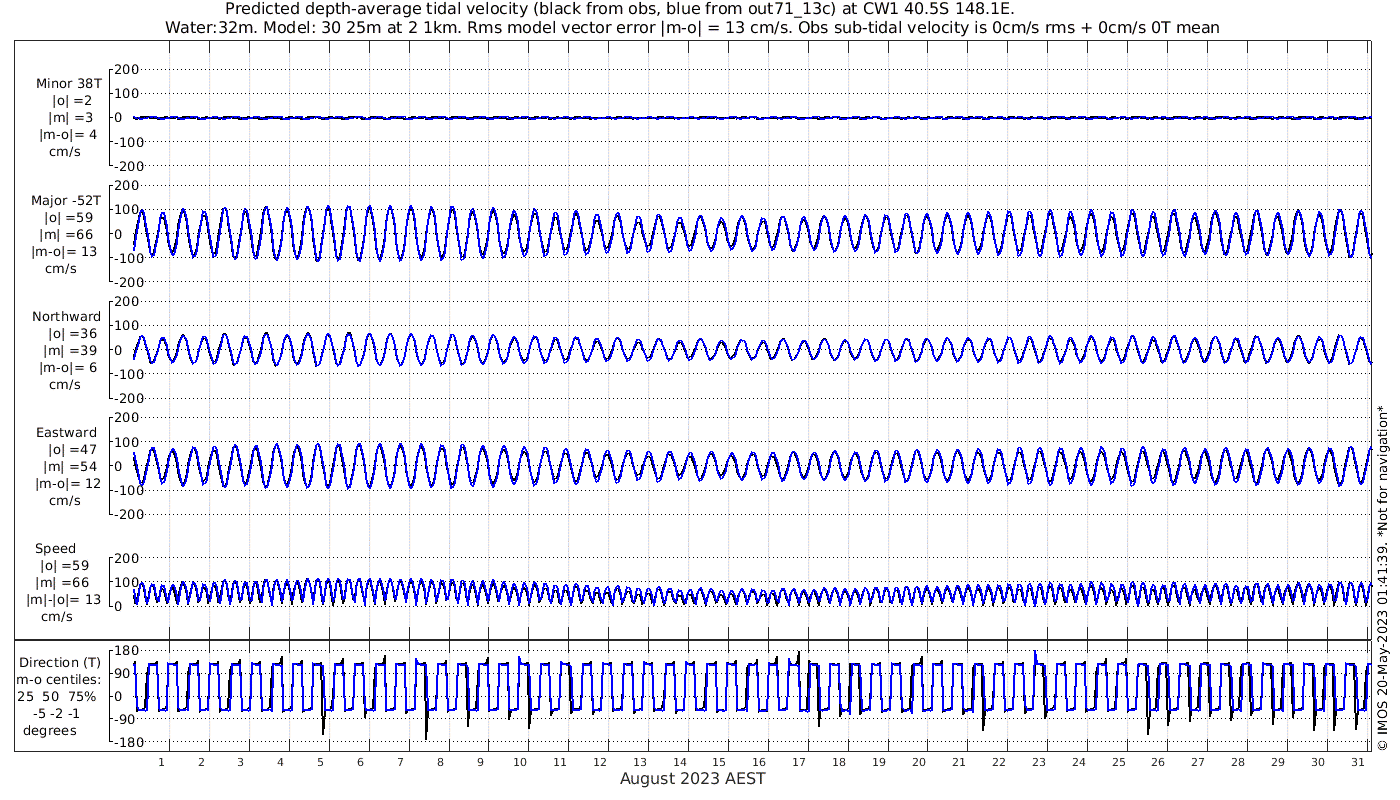1400x800 pixels.
Task: Click the "degrees" unit label of Direction panel
Action: click(50, 731)
